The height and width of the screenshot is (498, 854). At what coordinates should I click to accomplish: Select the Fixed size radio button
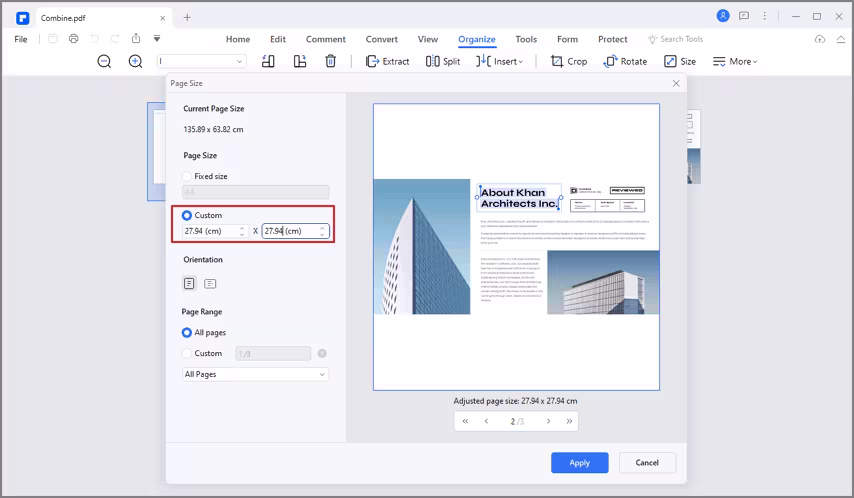[187, 176]
